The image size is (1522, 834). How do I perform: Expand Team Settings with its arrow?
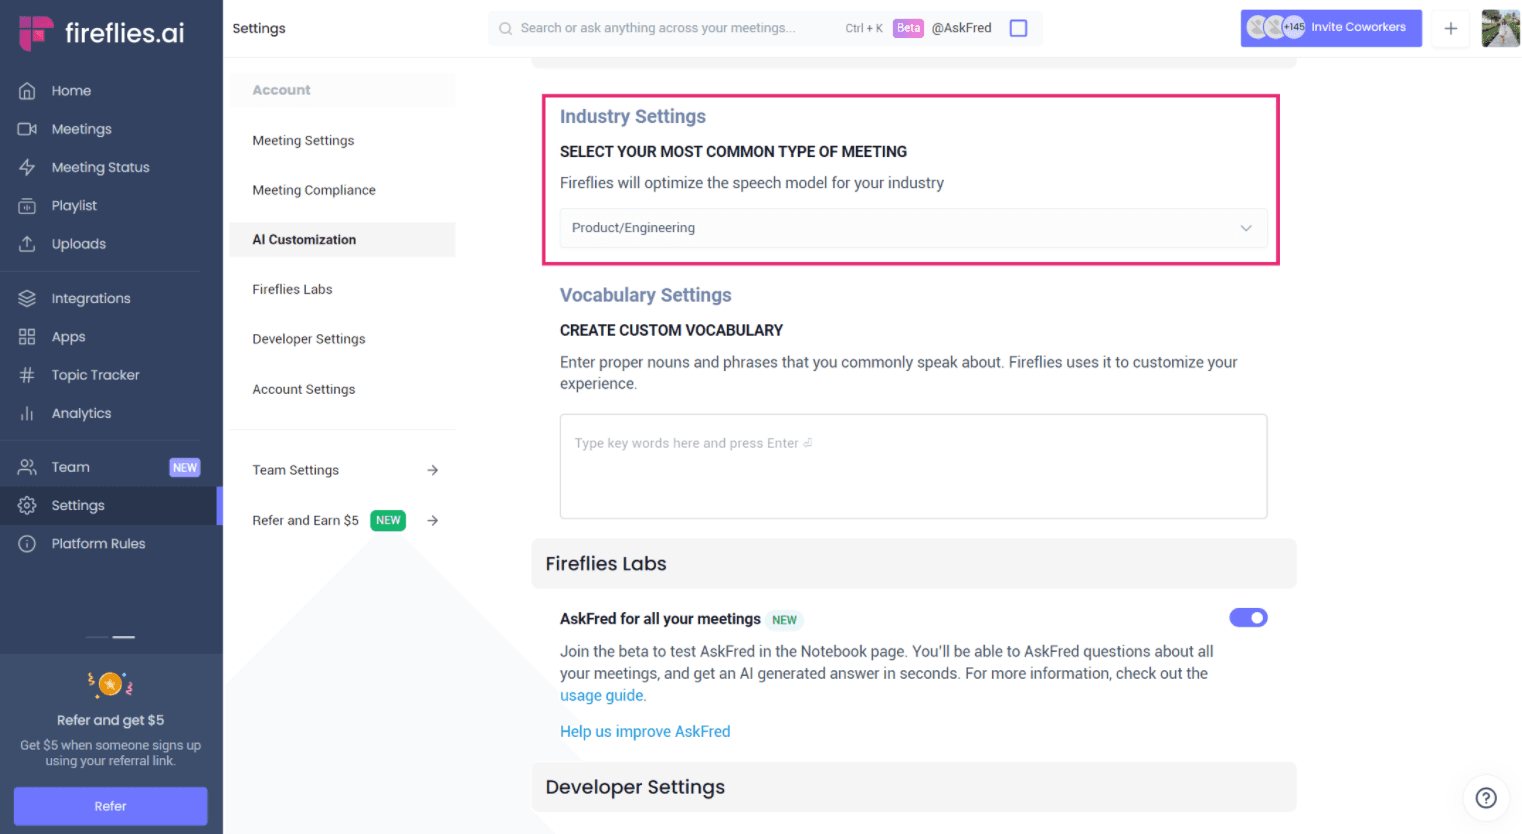(432, 470)
